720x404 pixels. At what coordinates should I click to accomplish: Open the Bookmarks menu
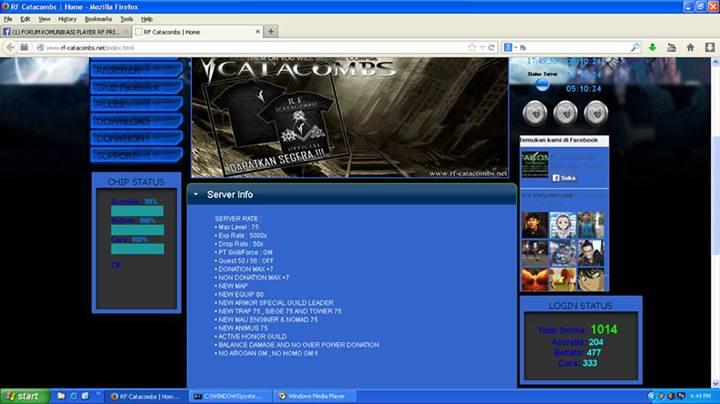(x=98, y=19)
